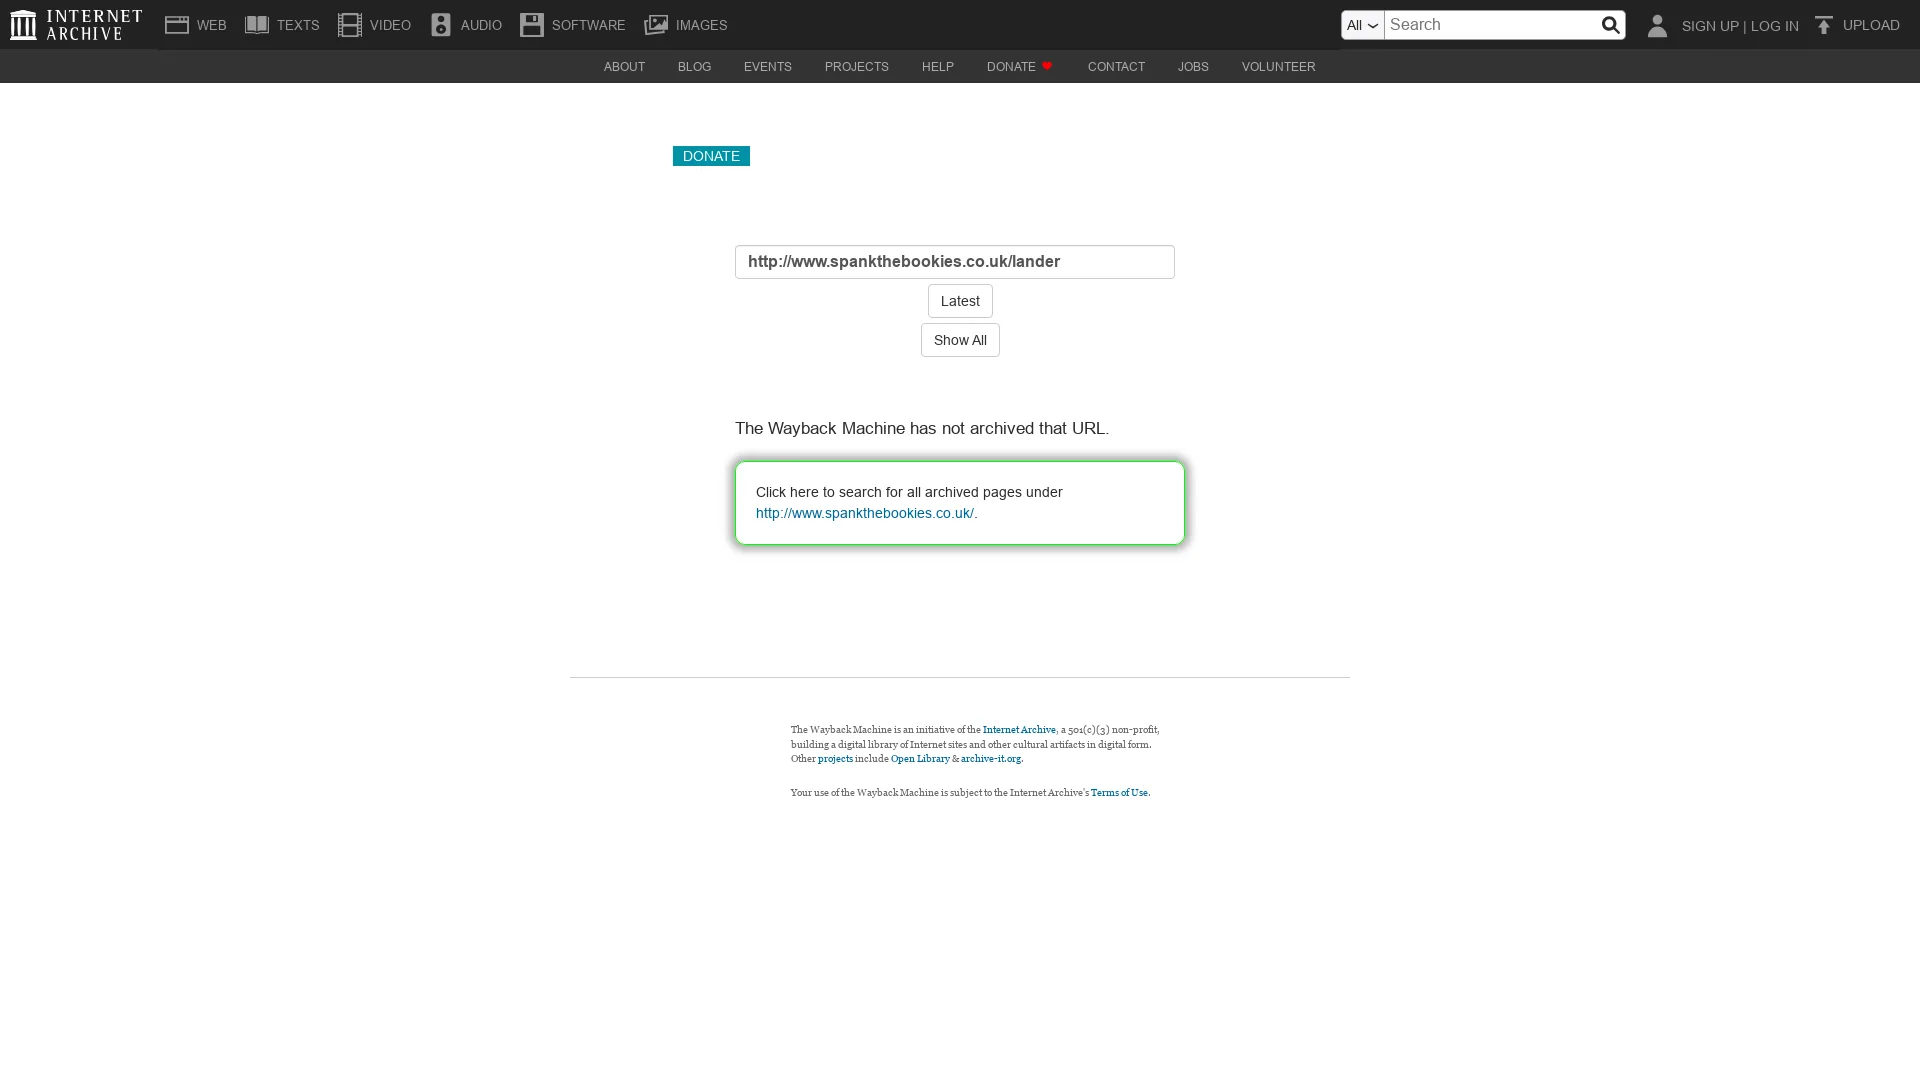Open the Video navigation label

click(390, 25)
